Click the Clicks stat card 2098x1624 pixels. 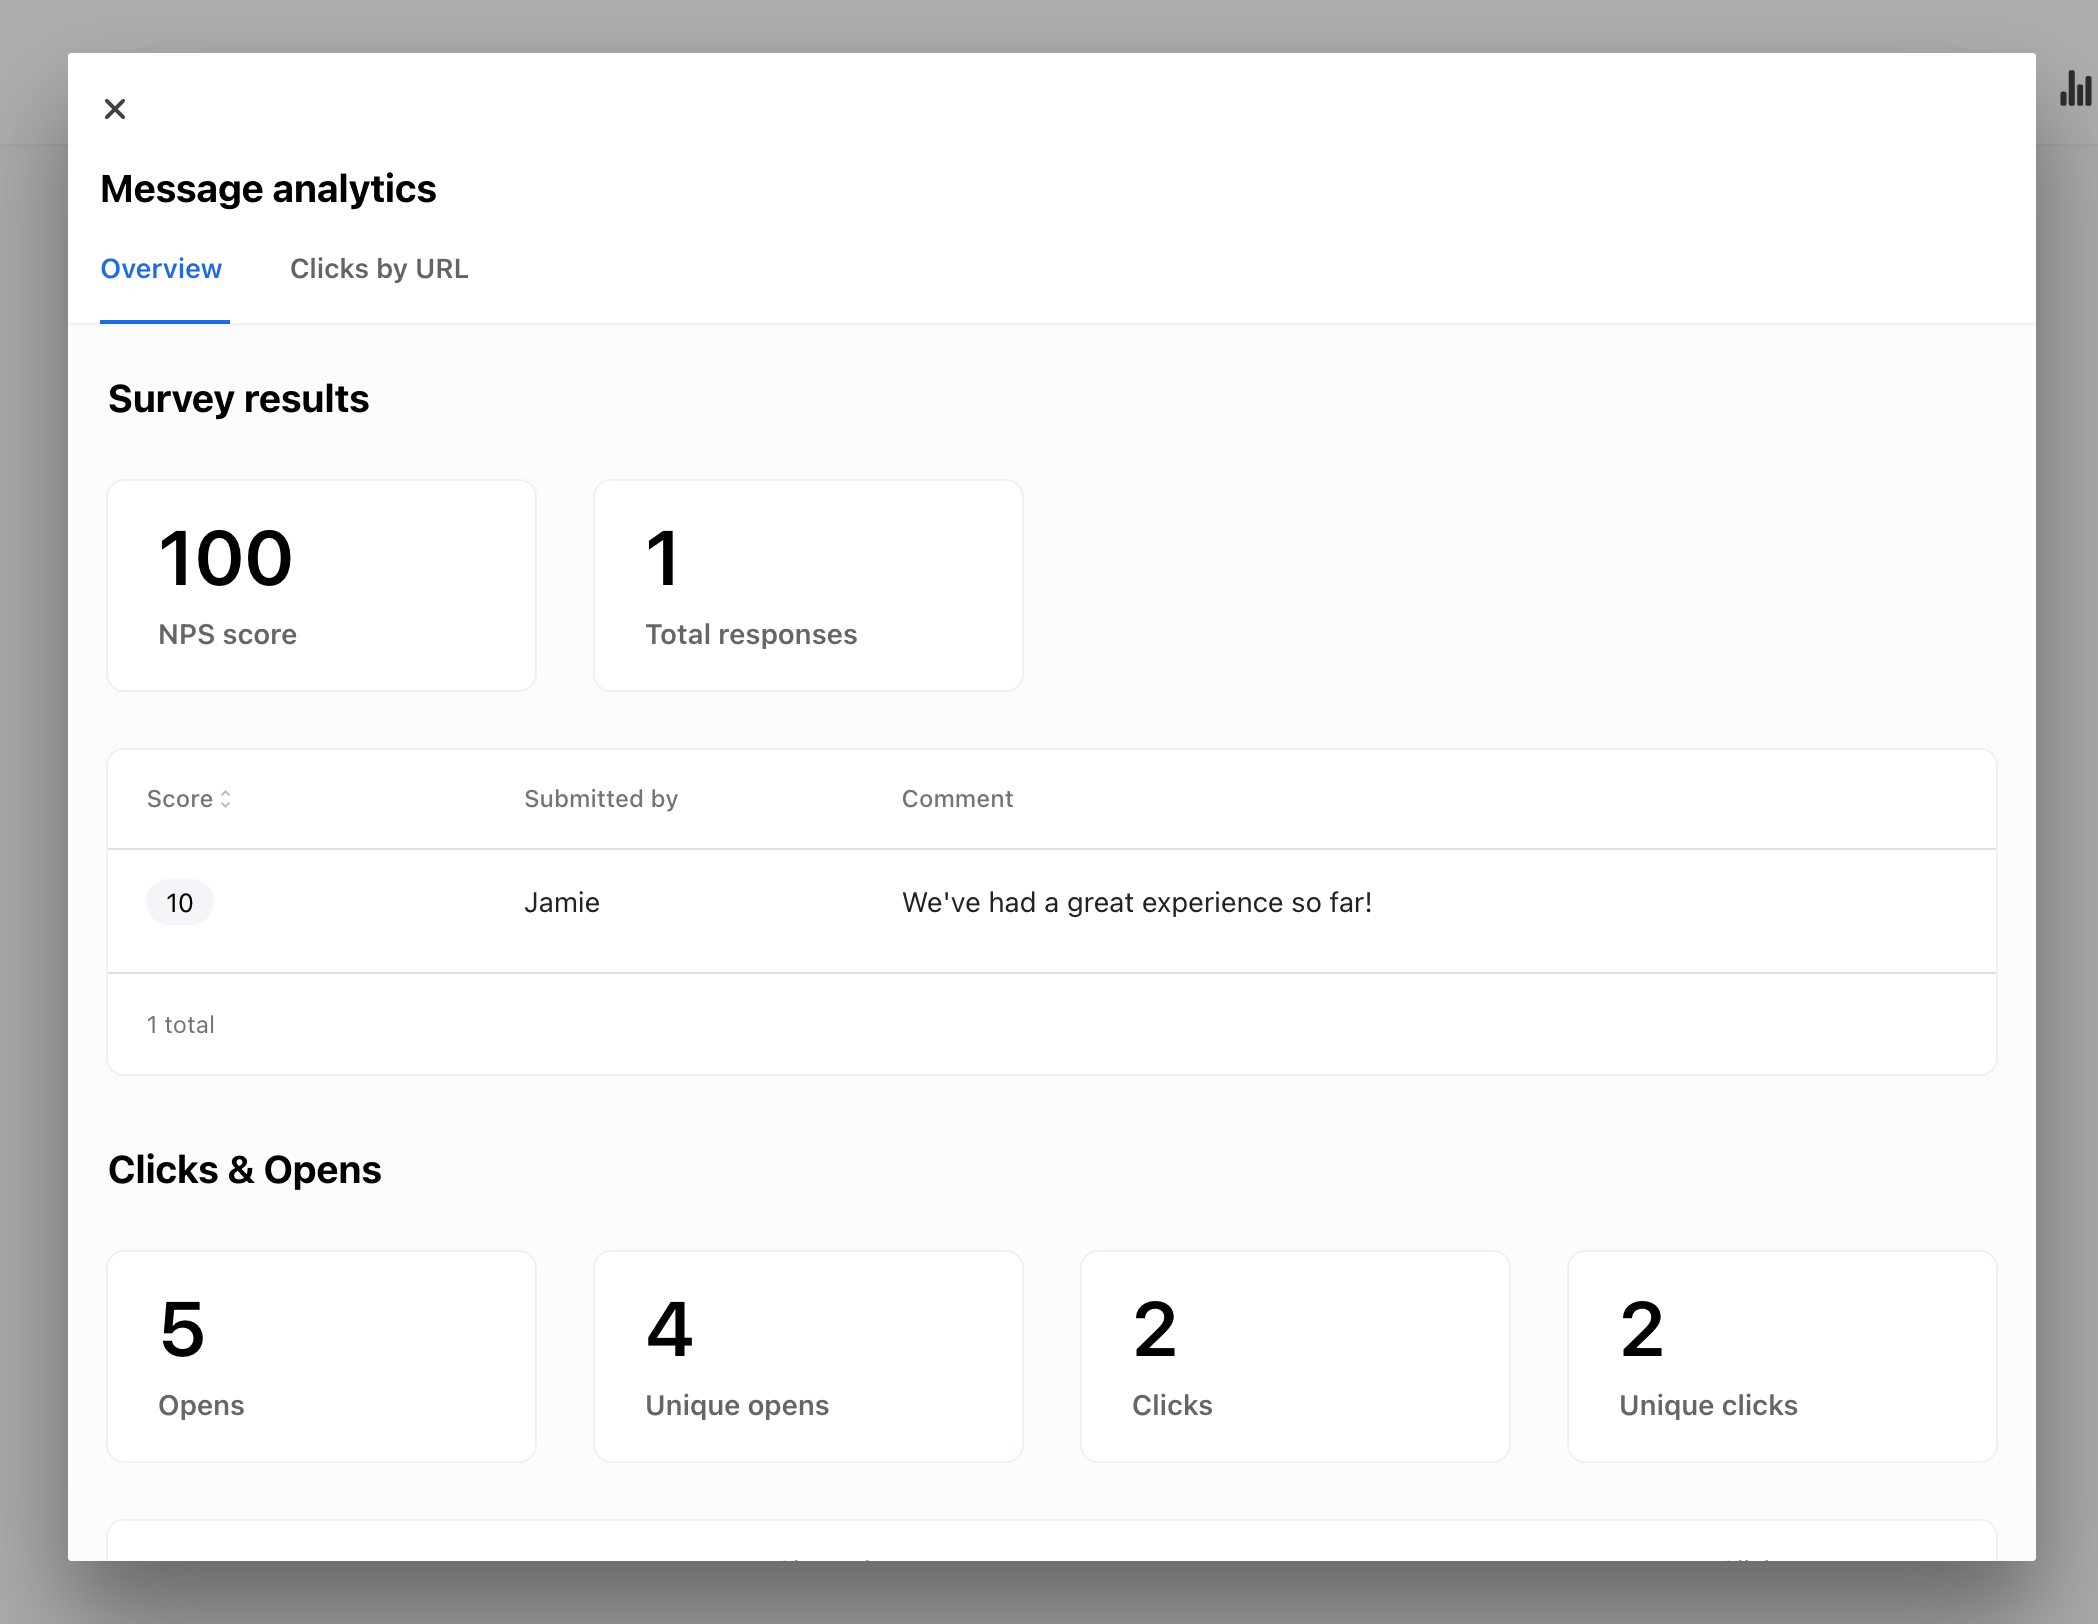tap(1295, 1356)
